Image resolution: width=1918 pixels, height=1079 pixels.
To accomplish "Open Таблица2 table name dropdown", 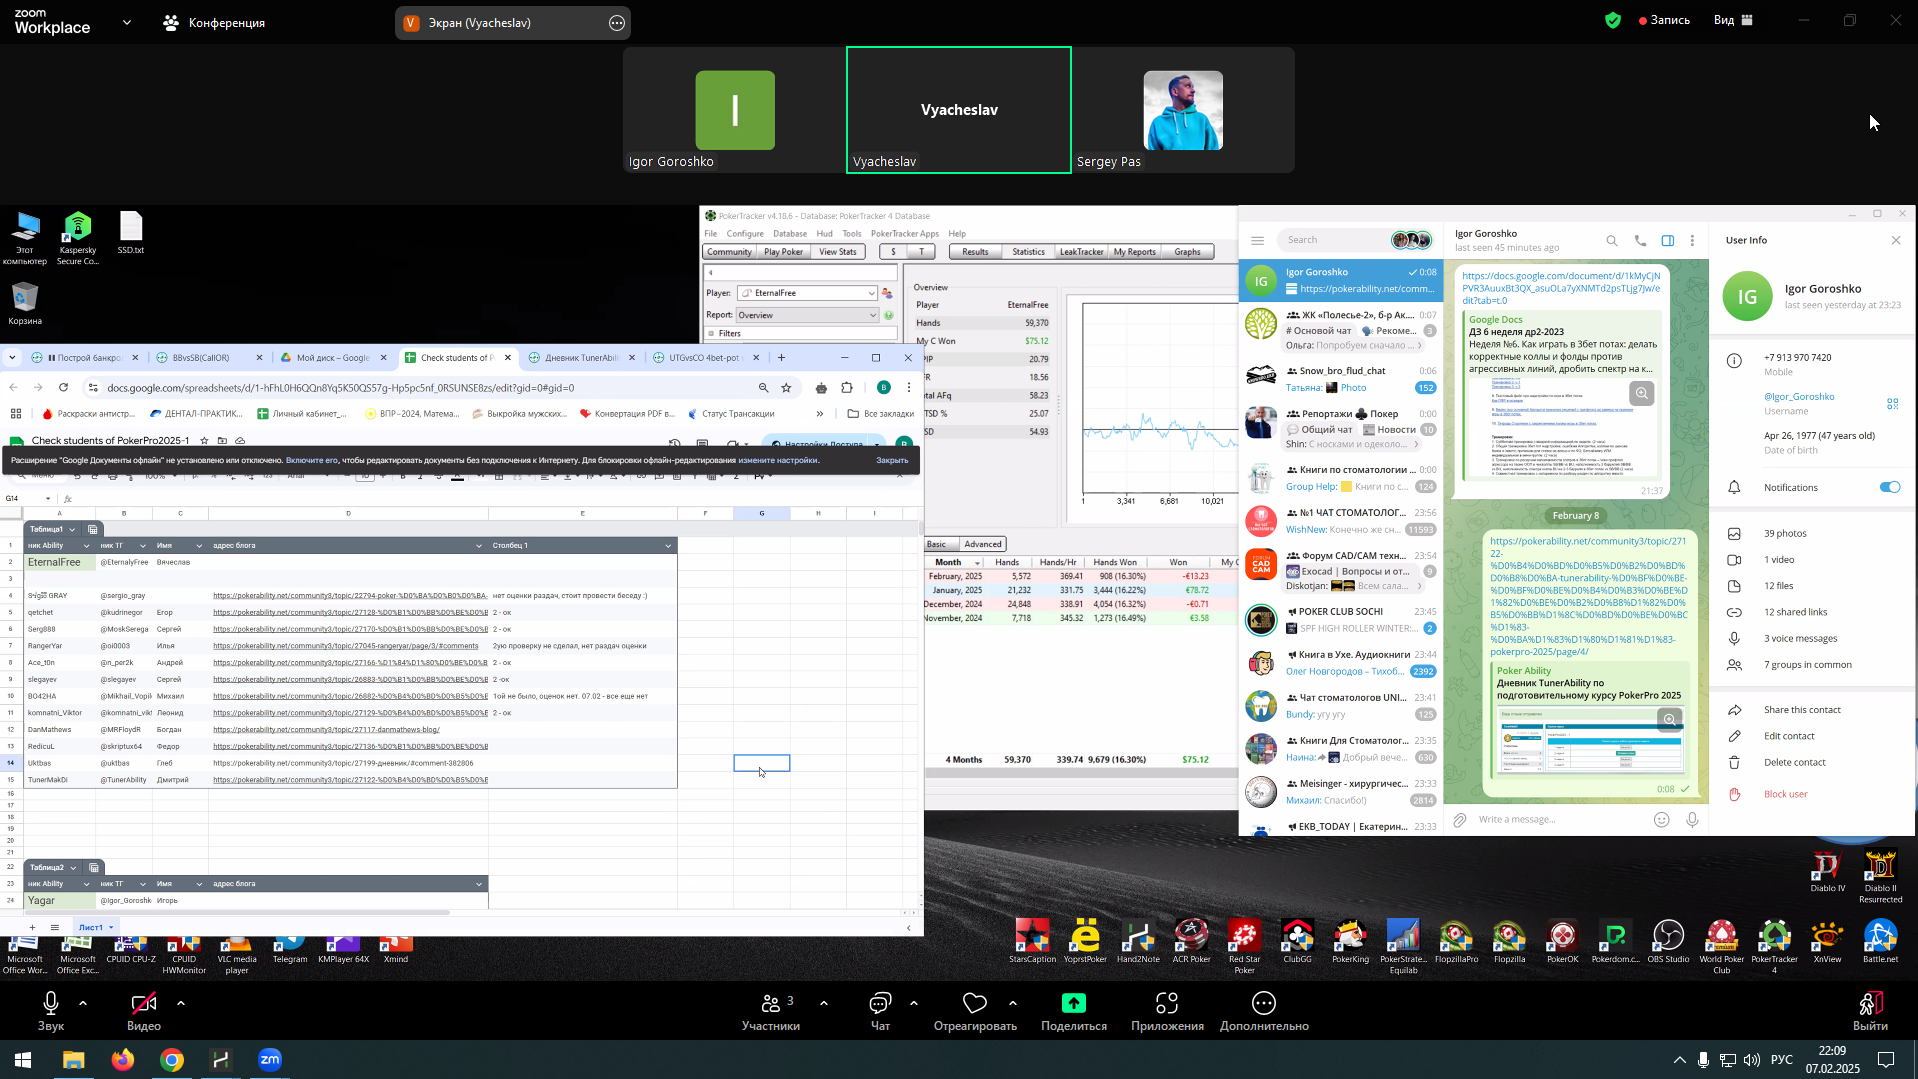I will tap(73, 867).
